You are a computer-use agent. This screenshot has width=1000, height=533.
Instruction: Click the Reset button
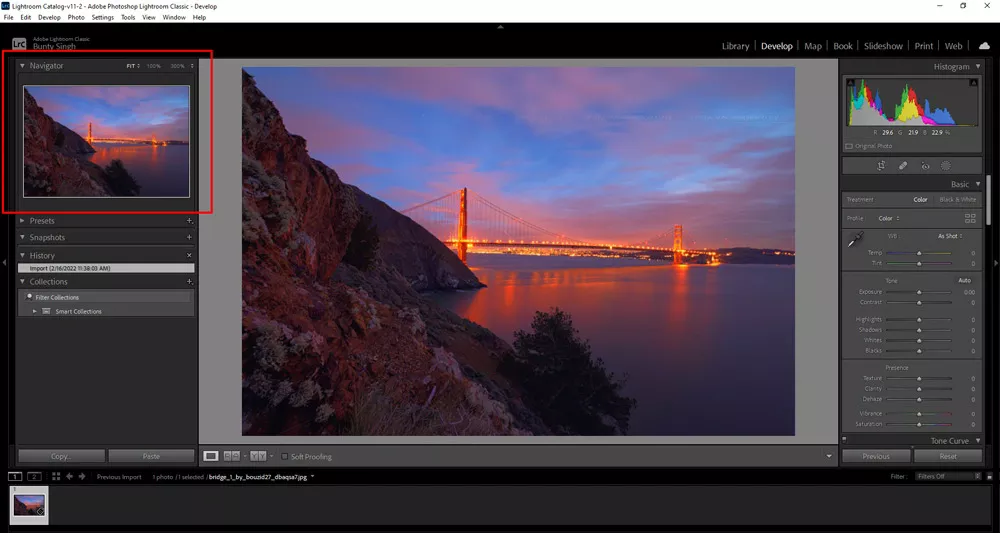[947, 456]
